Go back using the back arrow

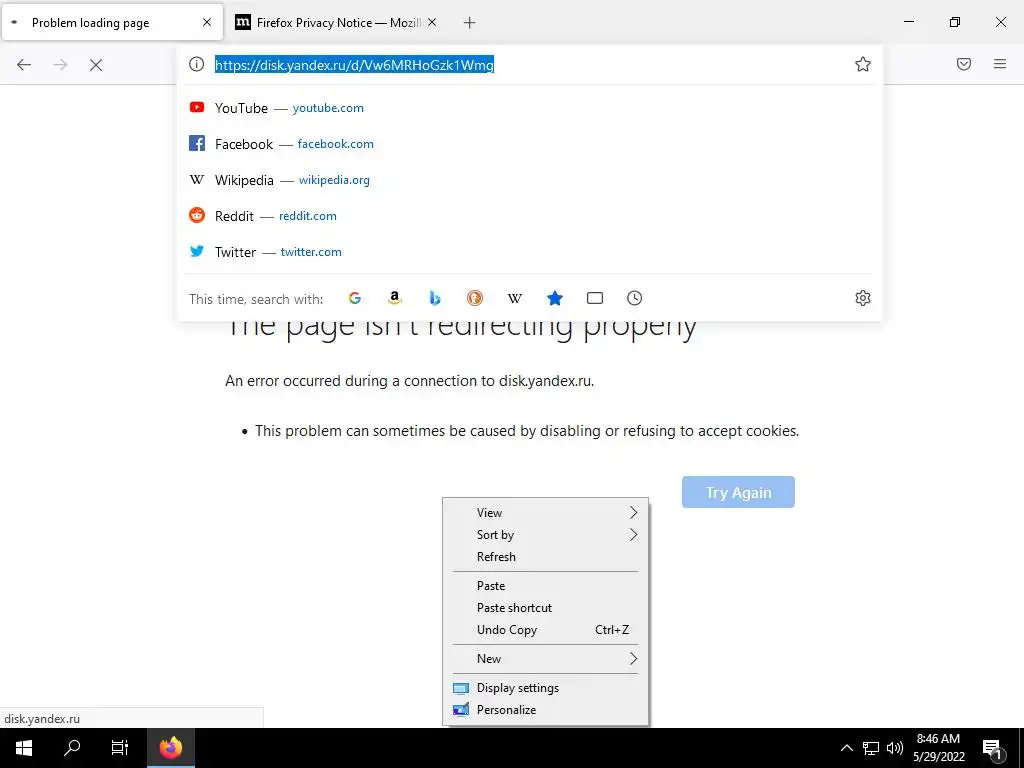[x=24, y=65]
